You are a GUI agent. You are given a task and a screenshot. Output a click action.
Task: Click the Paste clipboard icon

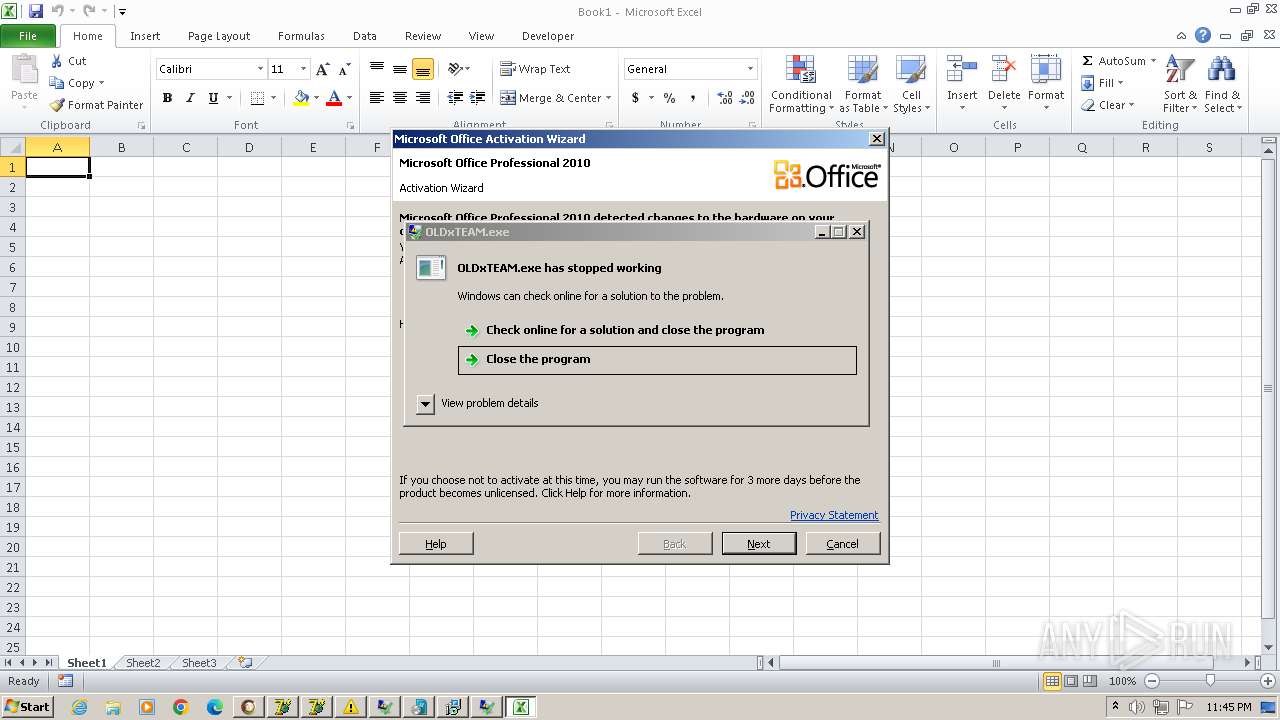pos(24,72)
